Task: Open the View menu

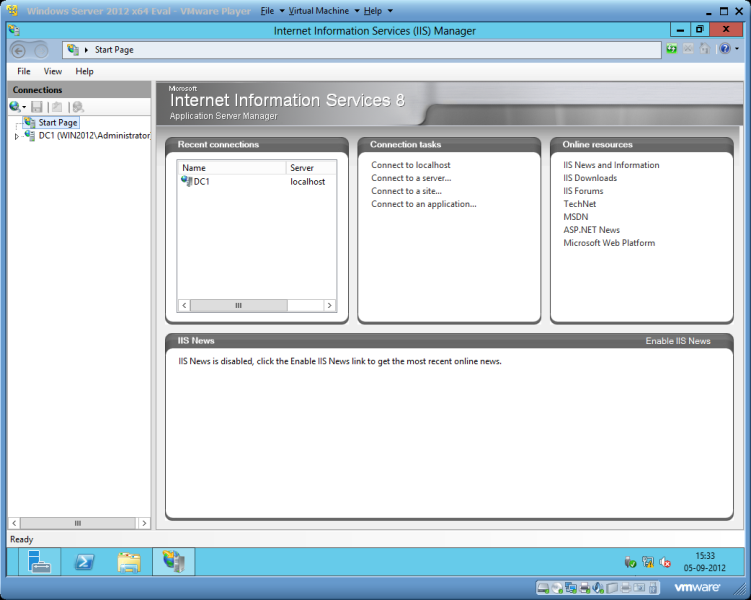Action: click(x=52, y=71)
